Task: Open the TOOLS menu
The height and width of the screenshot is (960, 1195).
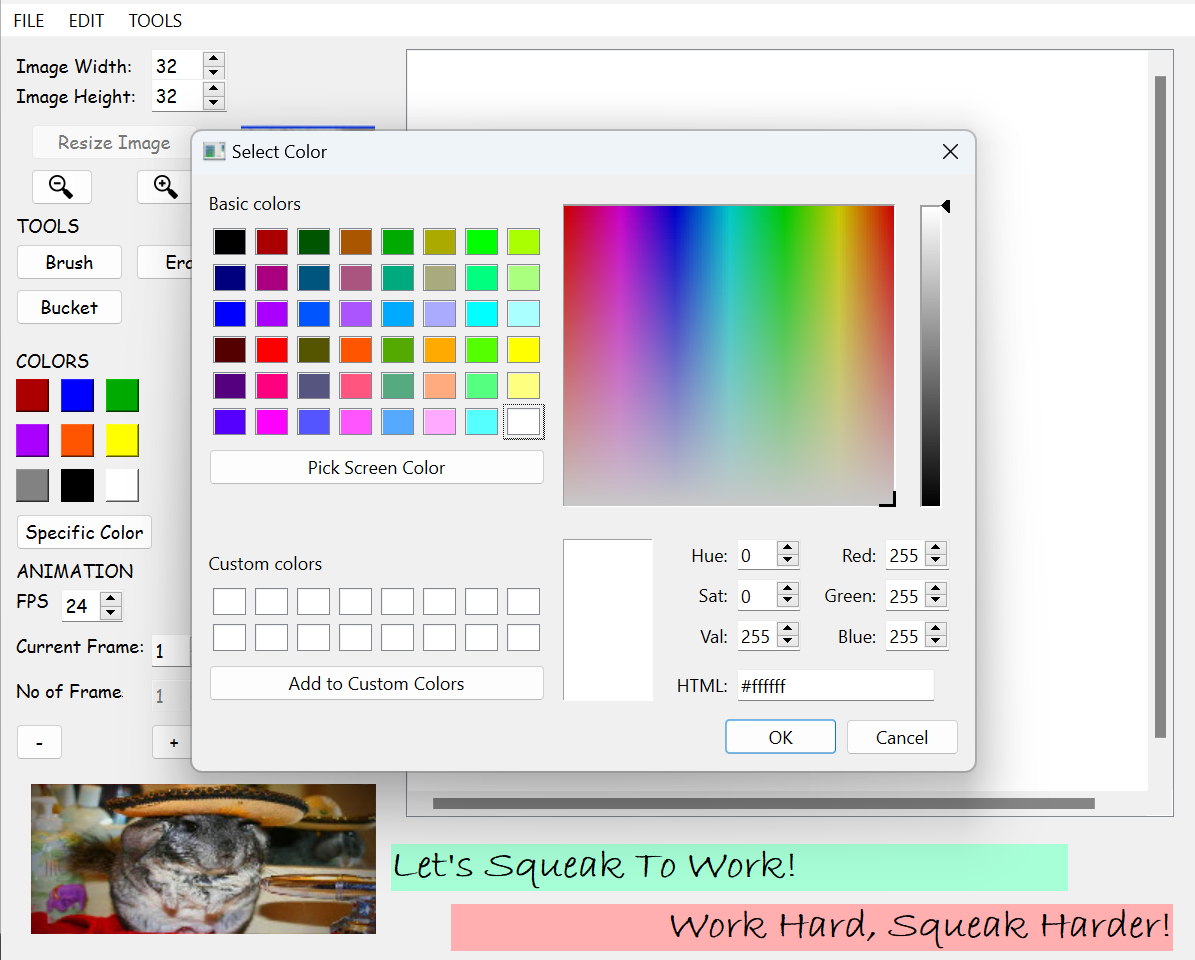Action: coord(155,20)
